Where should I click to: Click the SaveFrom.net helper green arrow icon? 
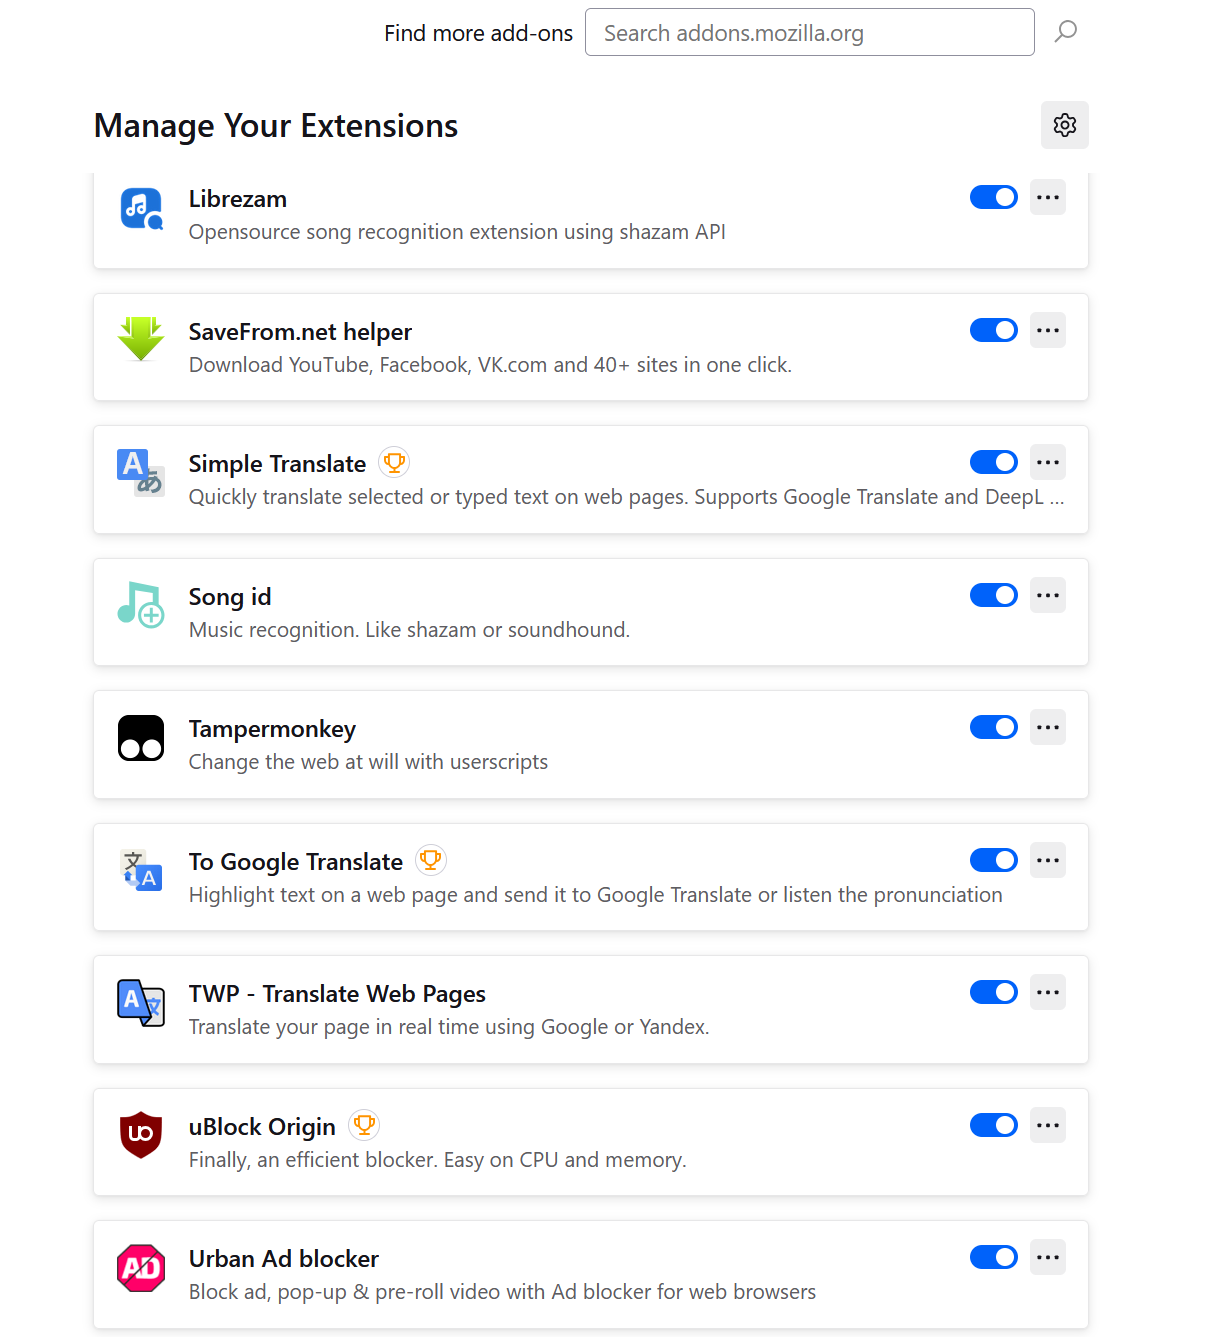tap(141, 339)
